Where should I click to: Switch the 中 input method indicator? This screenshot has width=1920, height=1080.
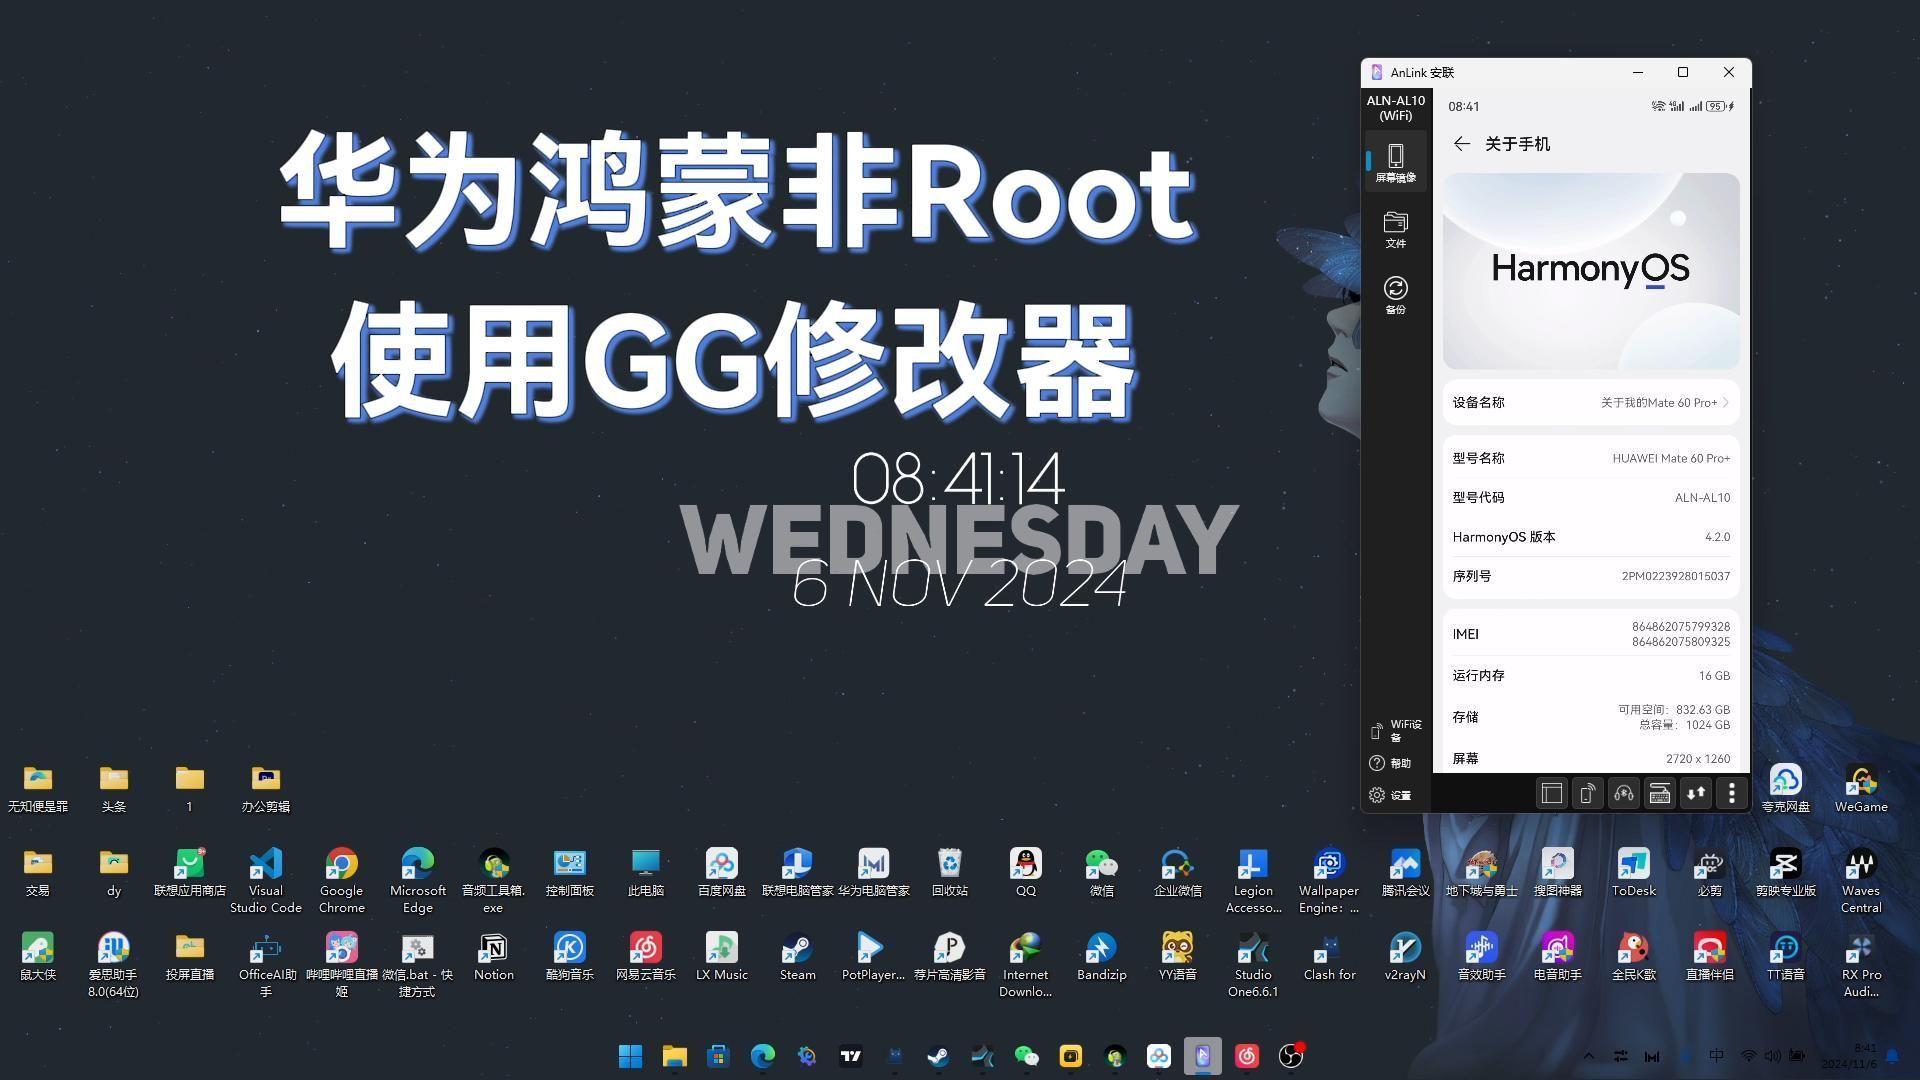[x=1716, y=1056]
